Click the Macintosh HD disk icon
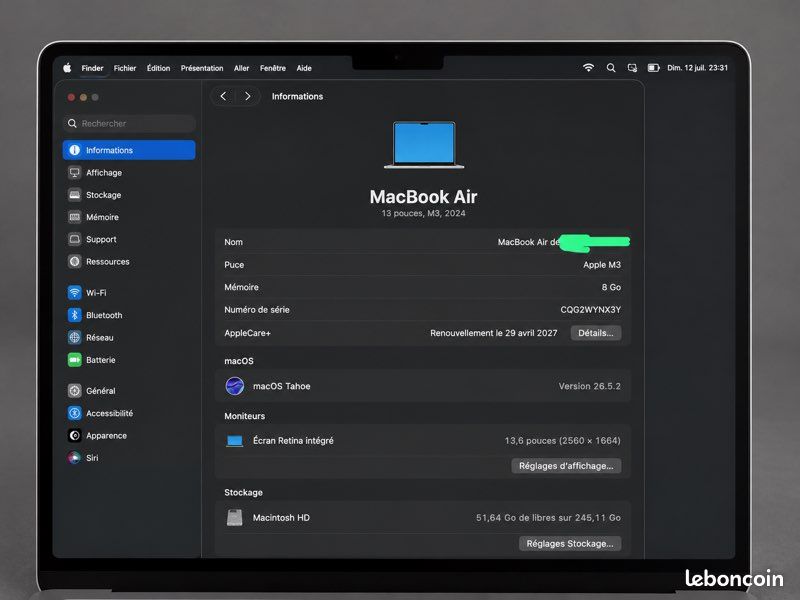This screenshot has width=800, height=600. [235, 517]
